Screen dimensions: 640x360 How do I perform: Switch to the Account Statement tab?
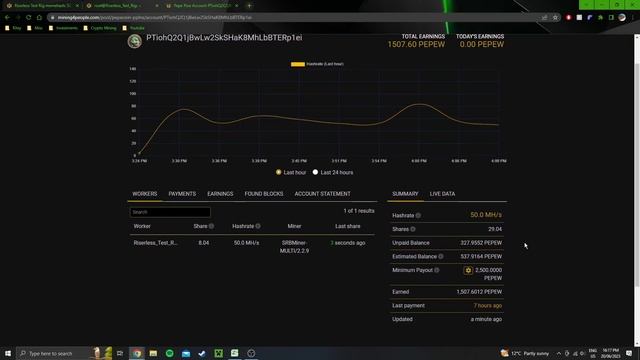coord(322,194)
